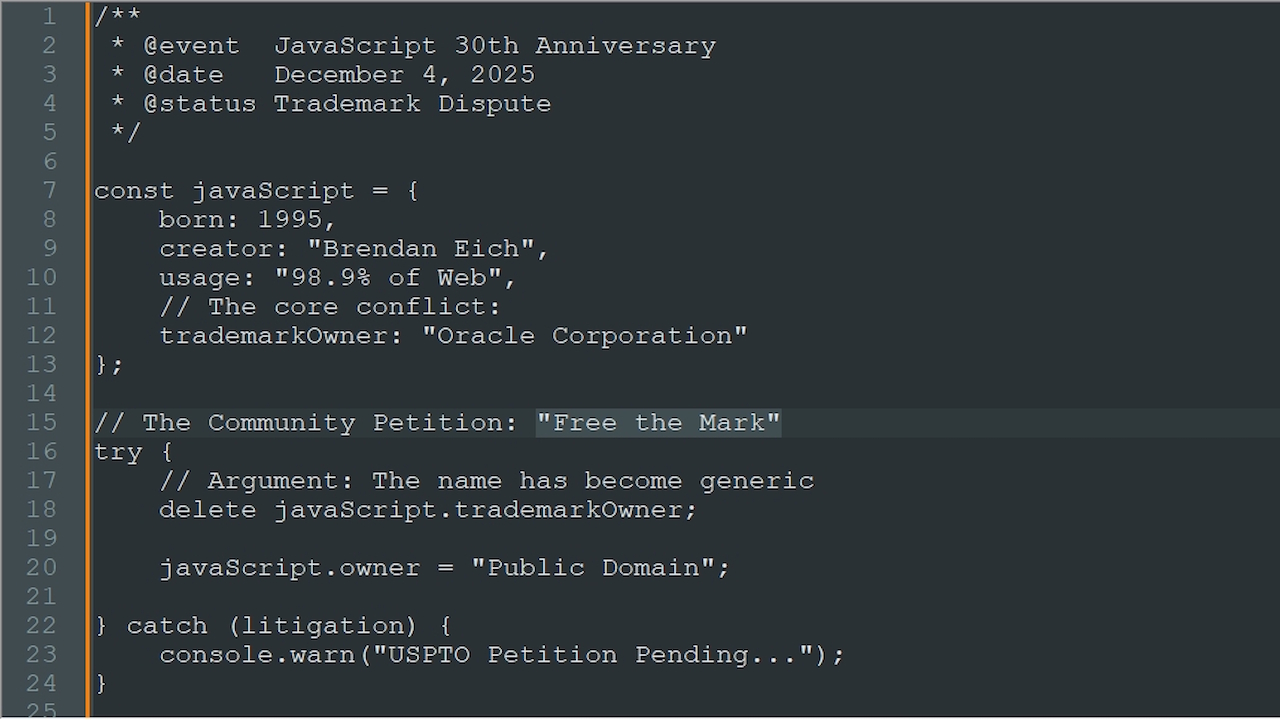The width and height of the screenshot is (1280, 720).
Task: Click line number 1 in the gutter
Action: click(49, 16)
